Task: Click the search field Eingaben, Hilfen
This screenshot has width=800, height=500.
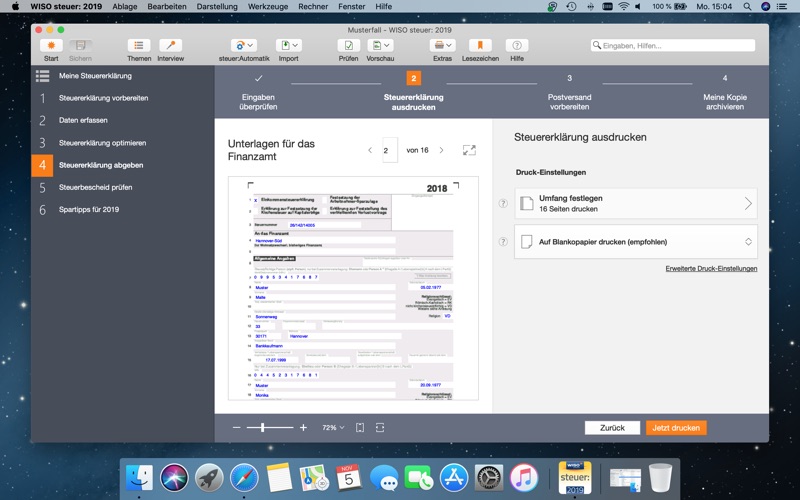Action: [677, 45]
